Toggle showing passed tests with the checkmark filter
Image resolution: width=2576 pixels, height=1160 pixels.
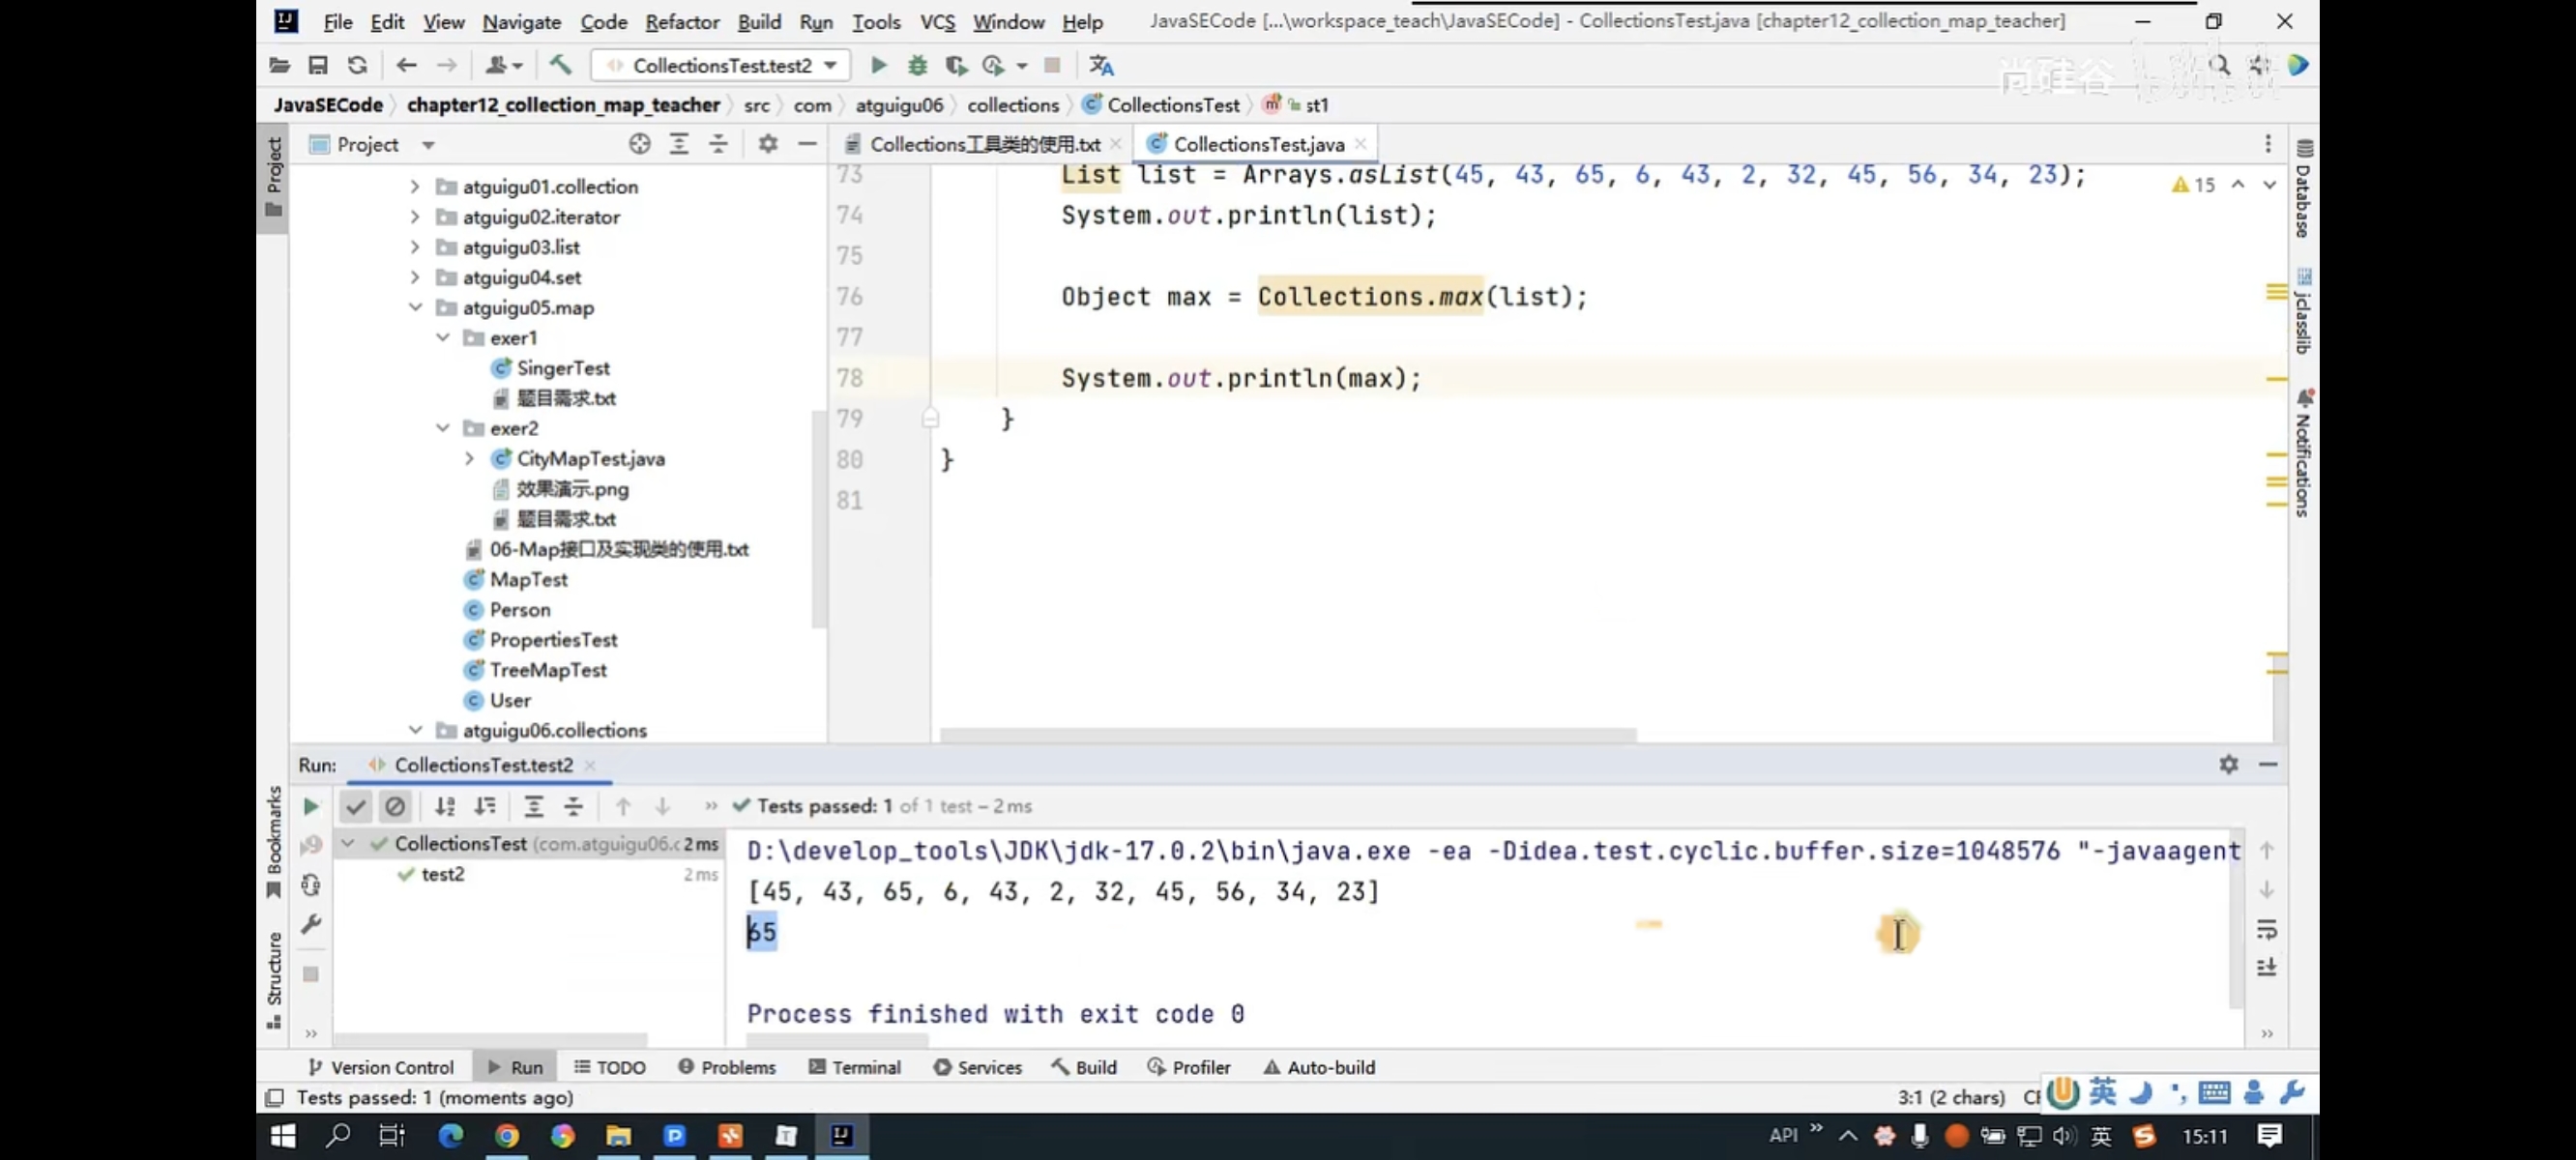click(x=355, y=806)
